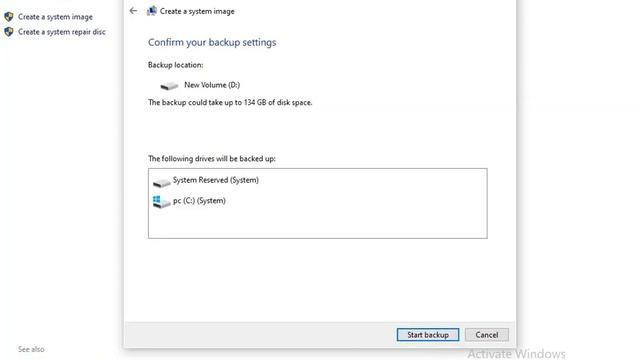Click the Start backup button
This screenshot has height=360, width=640.
[428, 335]
